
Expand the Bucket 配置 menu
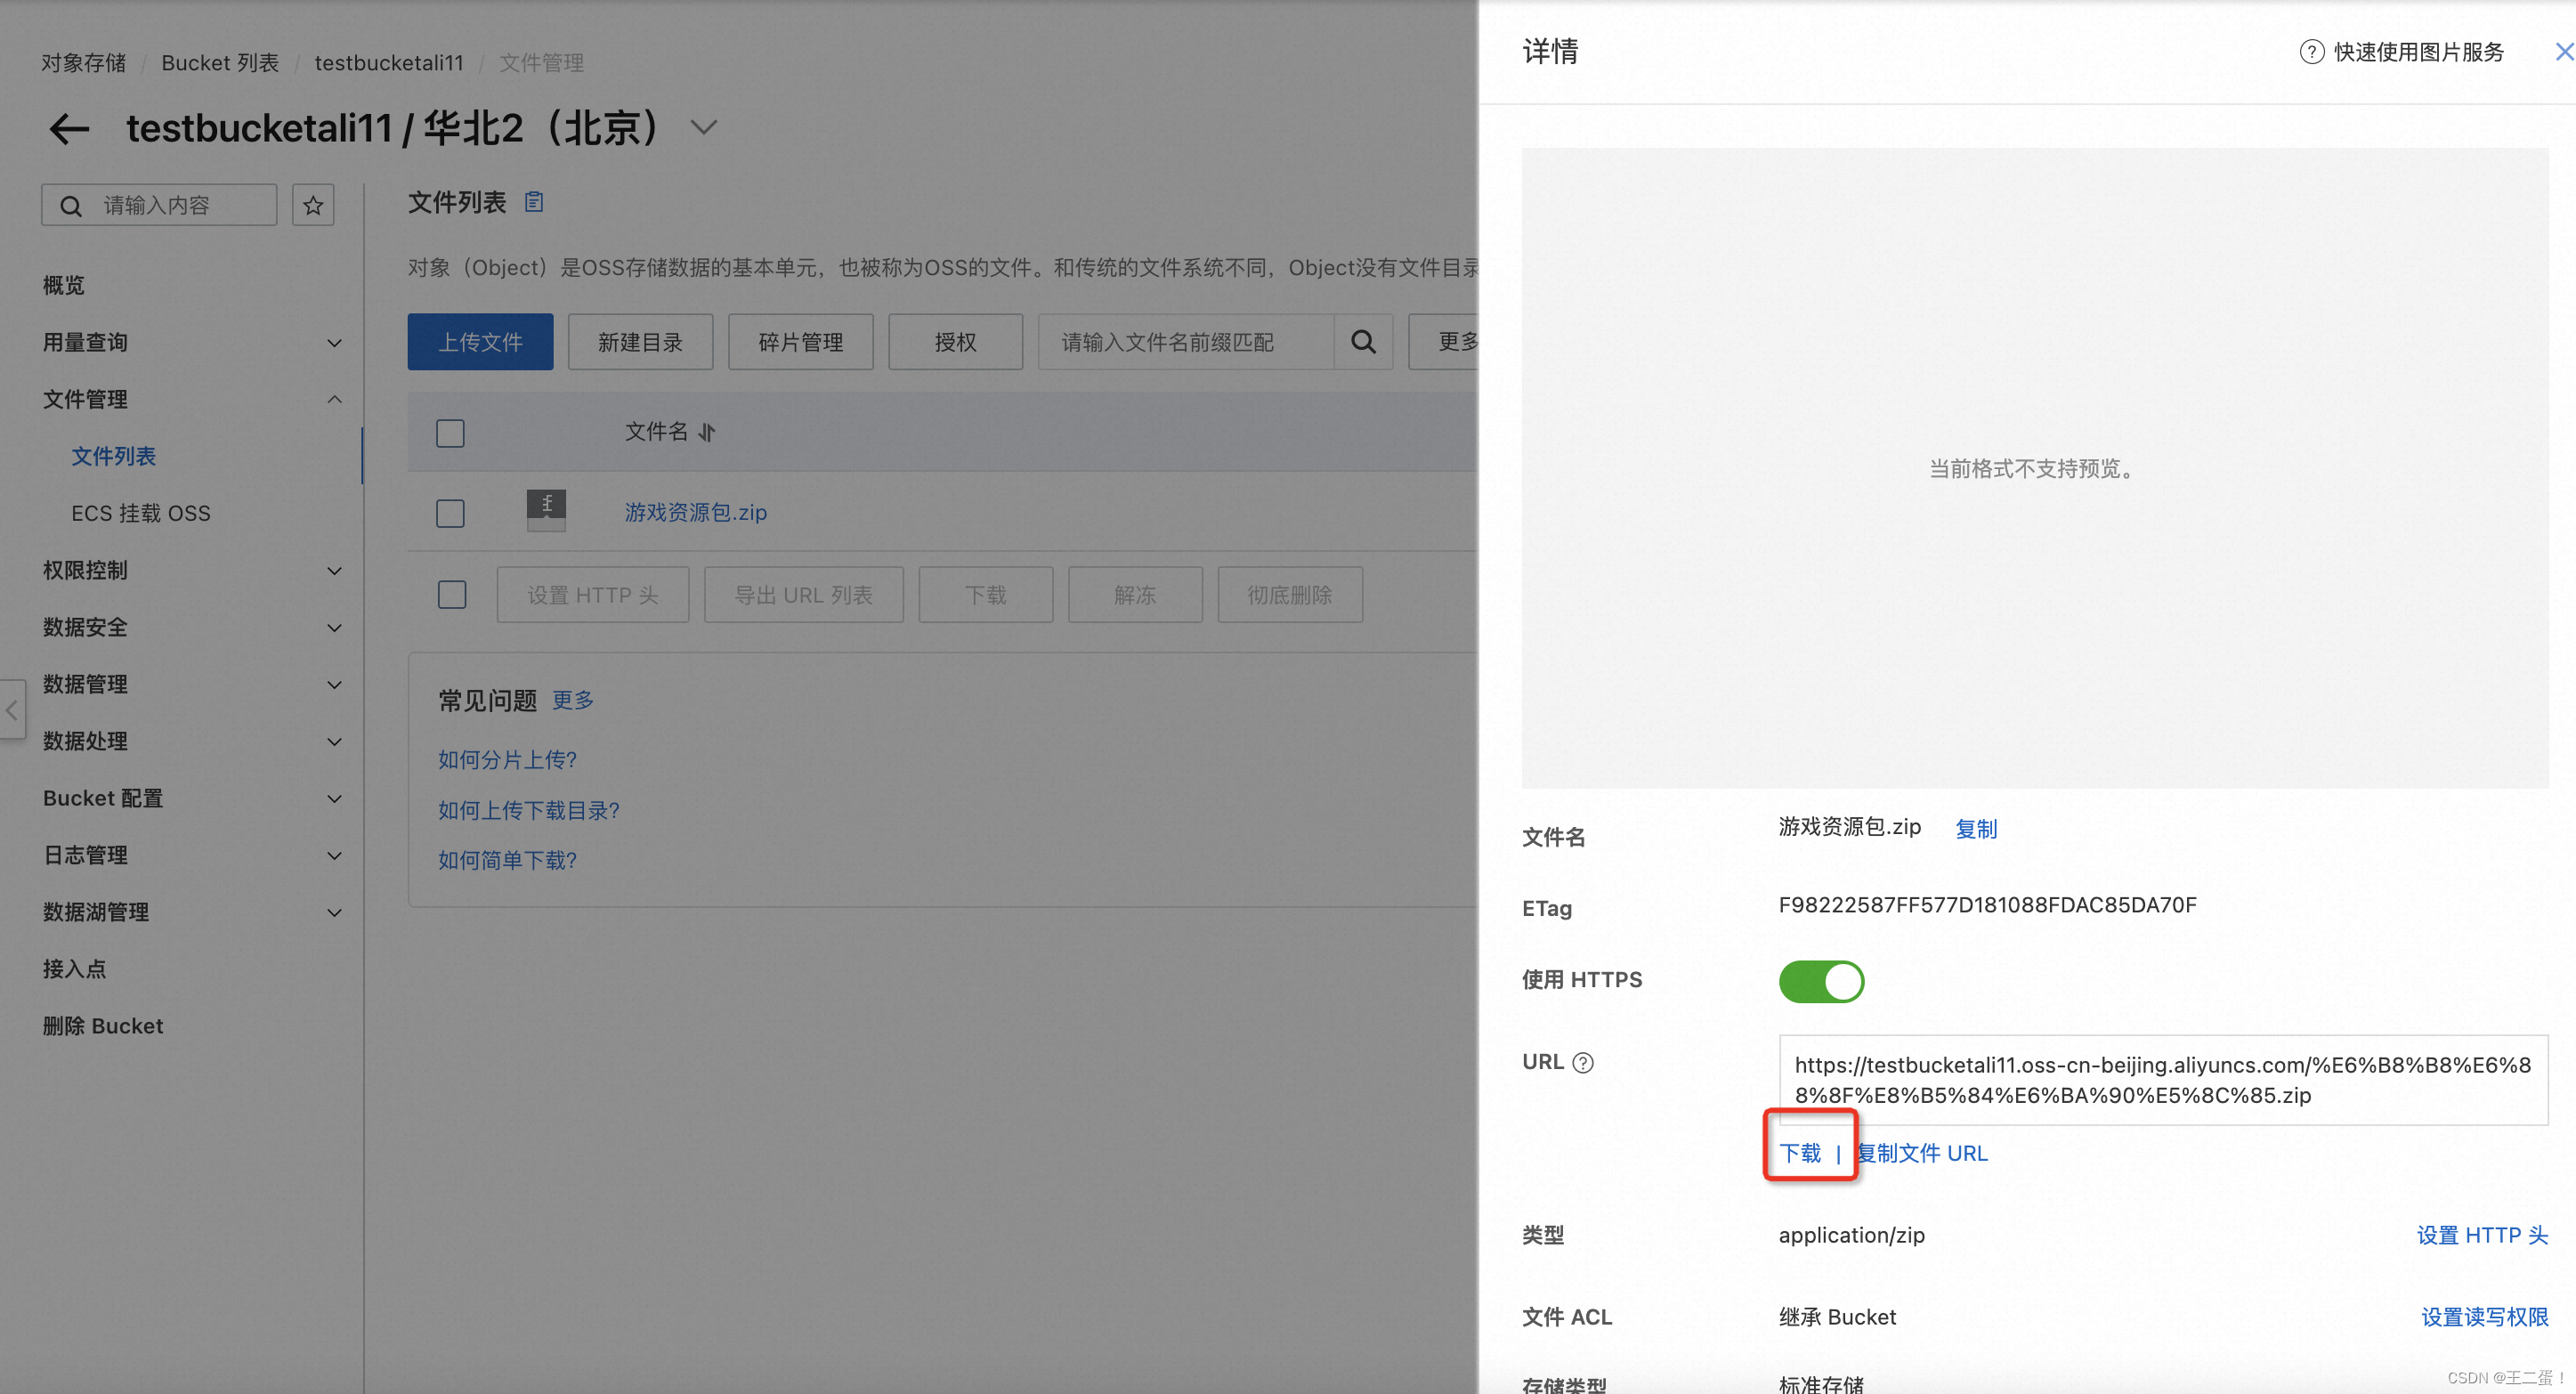(334, 799)
